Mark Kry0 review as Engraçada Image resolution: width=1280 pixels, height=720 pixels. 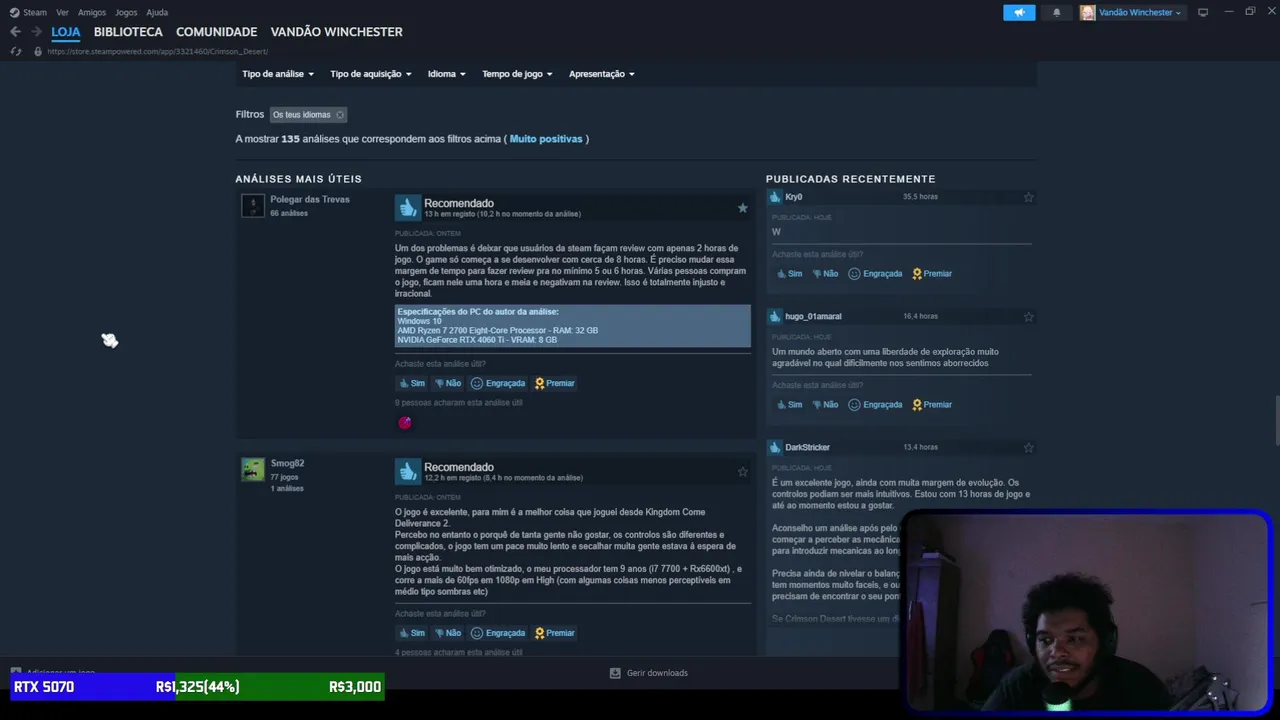tap(875, 274)
